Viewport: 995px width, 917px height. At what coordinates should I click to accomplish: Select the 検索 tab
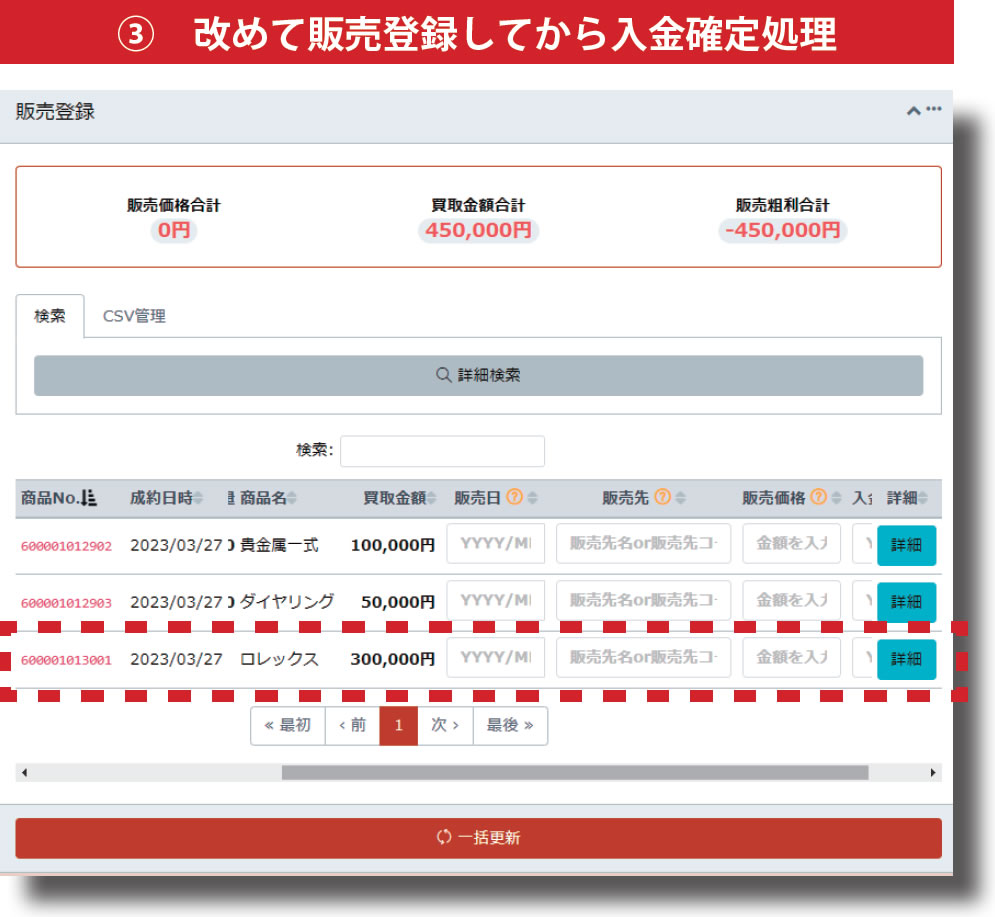(50, 316)
